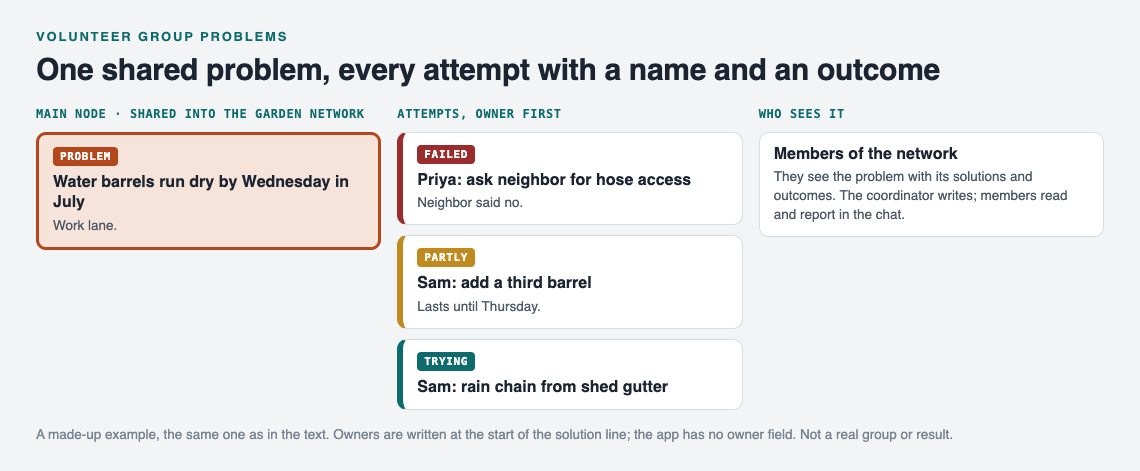
Task: Click the 'Main node' column header
Action: coord(200,114)
